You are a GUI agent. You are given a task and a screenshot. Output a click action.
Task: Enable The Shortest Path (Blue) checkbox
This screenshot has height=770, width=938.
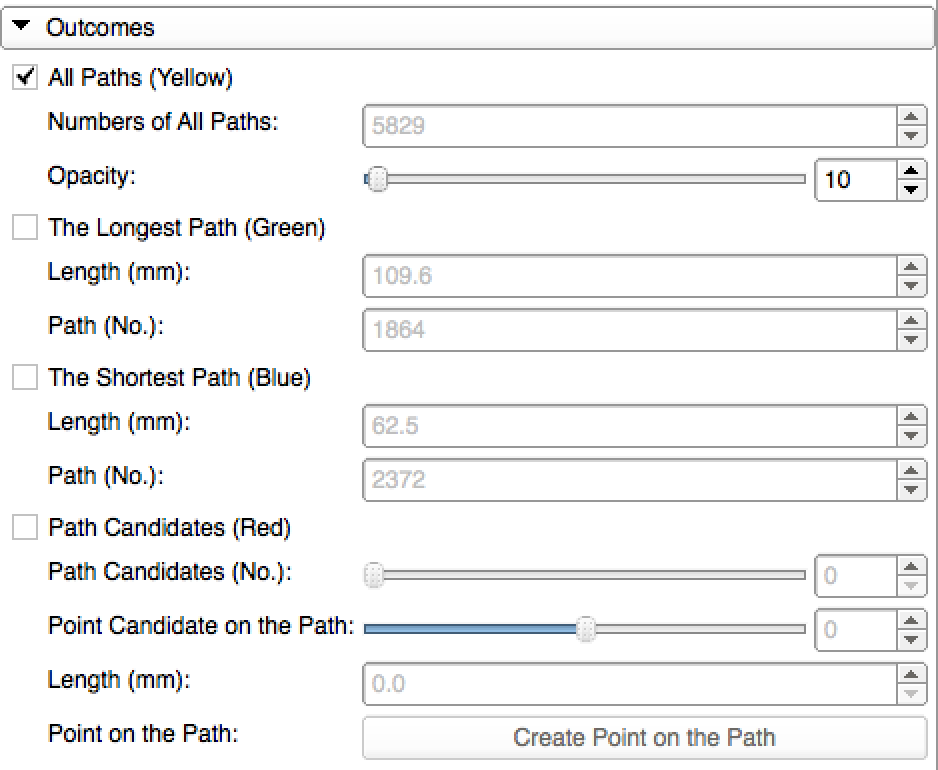point(25,378)
